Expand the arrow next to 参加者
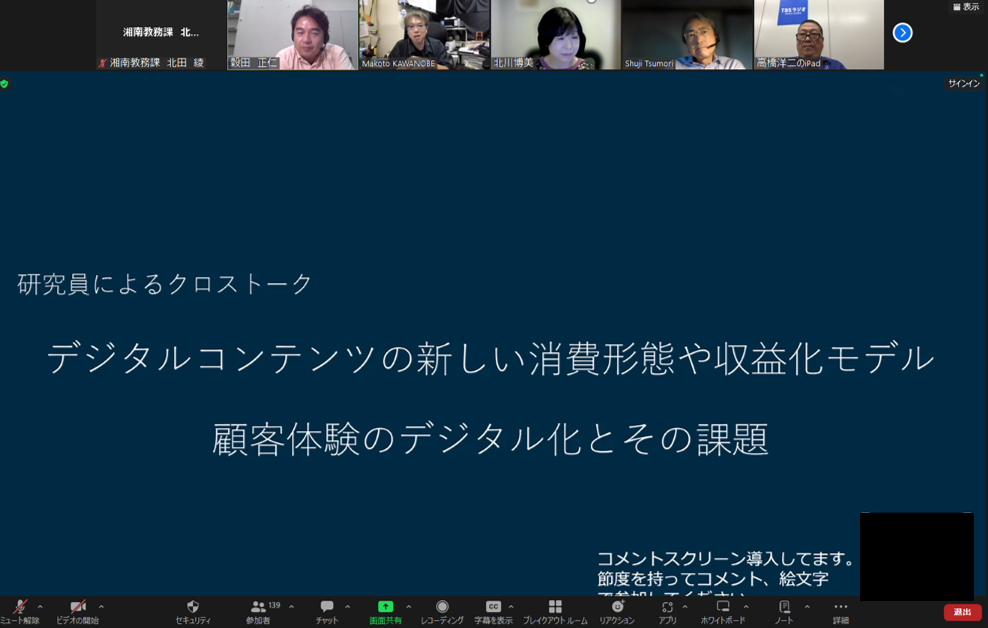This screenshot has width=988, height=628. click(291, 607)
